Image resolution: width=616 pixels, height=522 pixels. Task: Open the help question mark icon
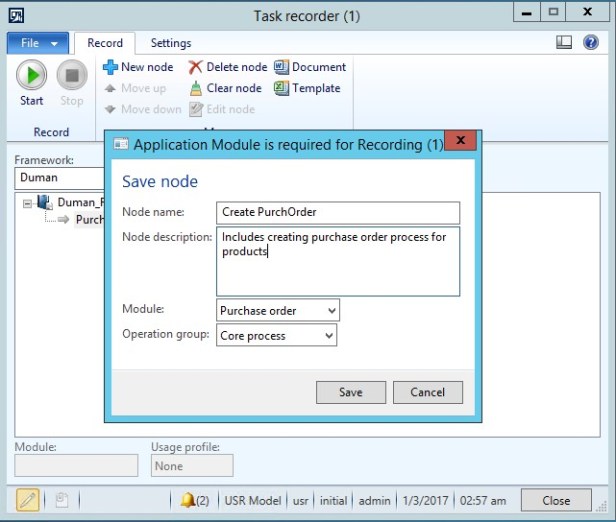(x=592, y=43)
